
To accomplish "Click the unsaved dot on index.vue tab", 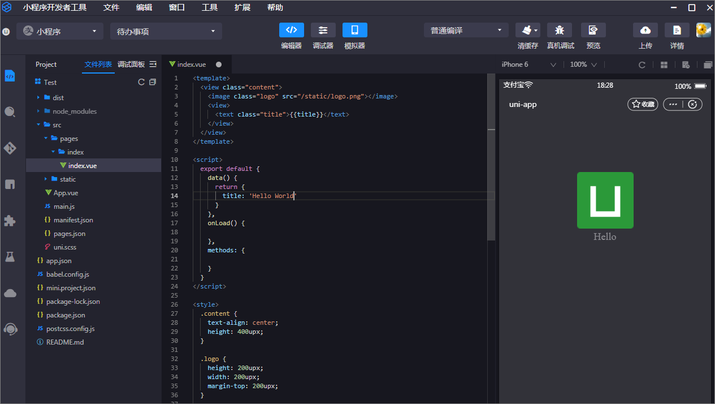I will point(219,64).
